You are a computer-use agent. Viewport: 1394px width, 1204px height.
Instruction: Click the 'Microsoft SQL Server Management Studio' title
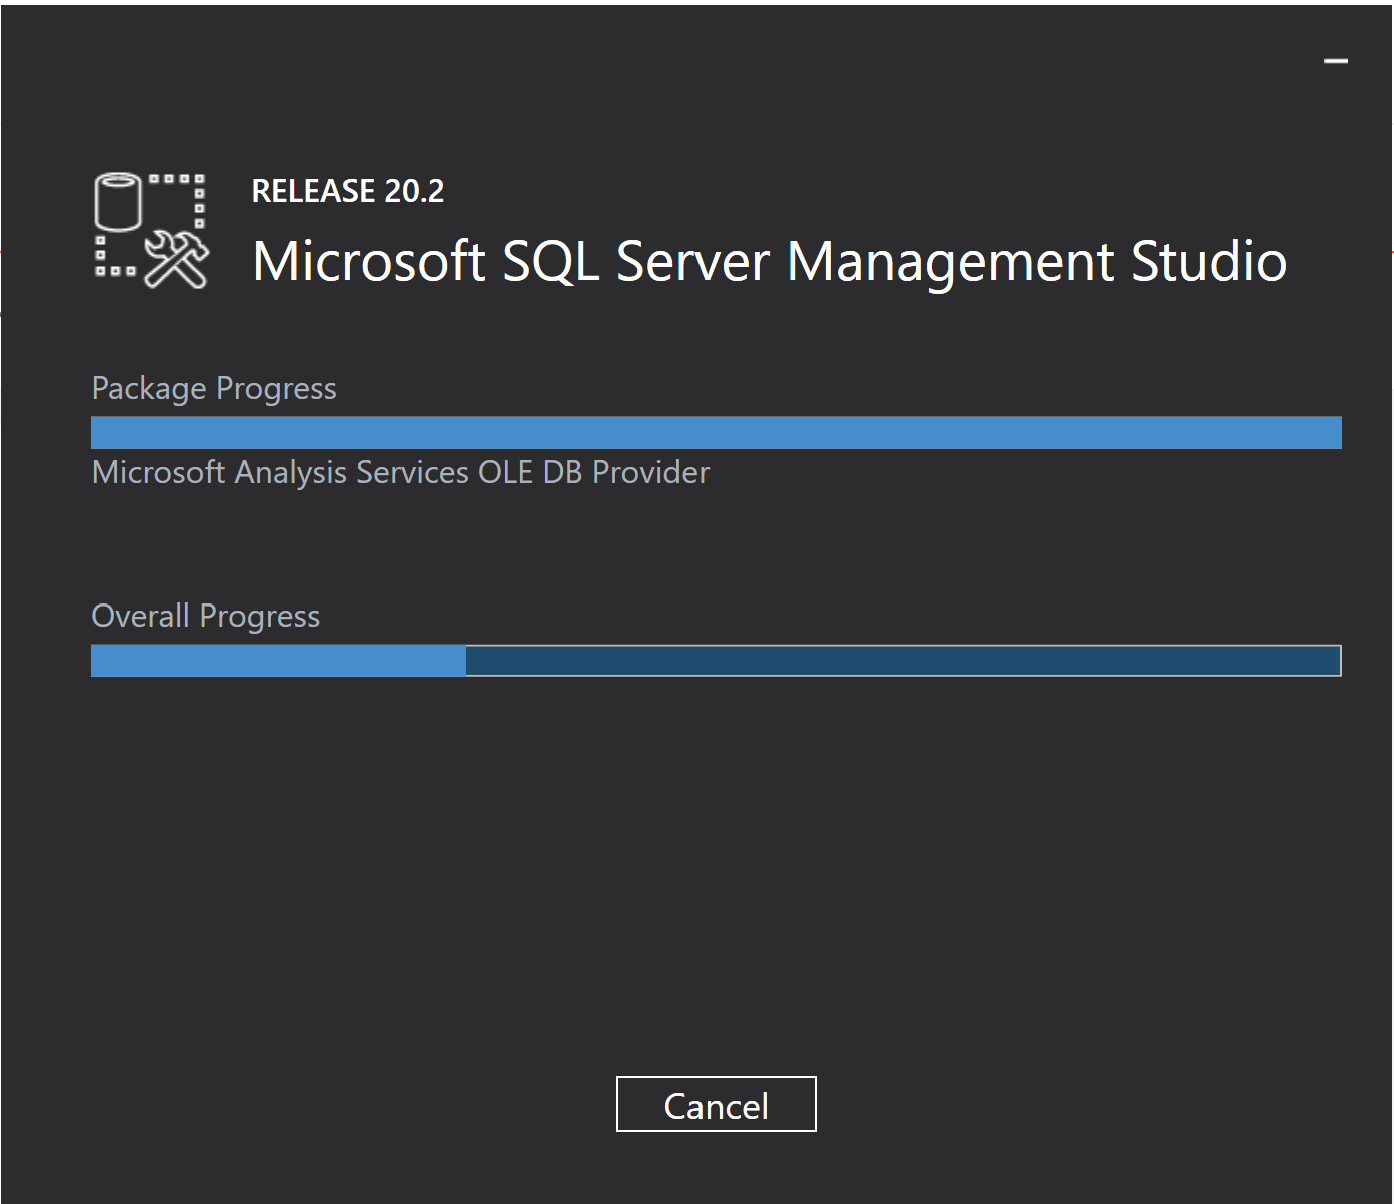tap(769, 262)
